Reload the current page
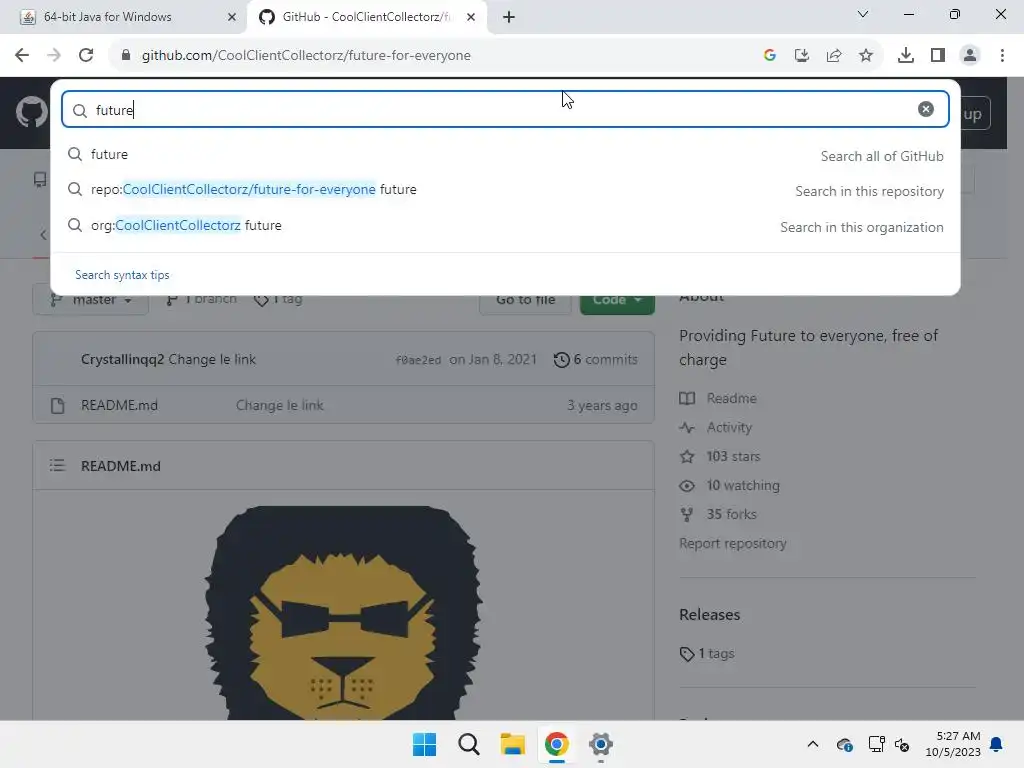Viewport: 1024px width, 768px height. (x=86, y=56)
